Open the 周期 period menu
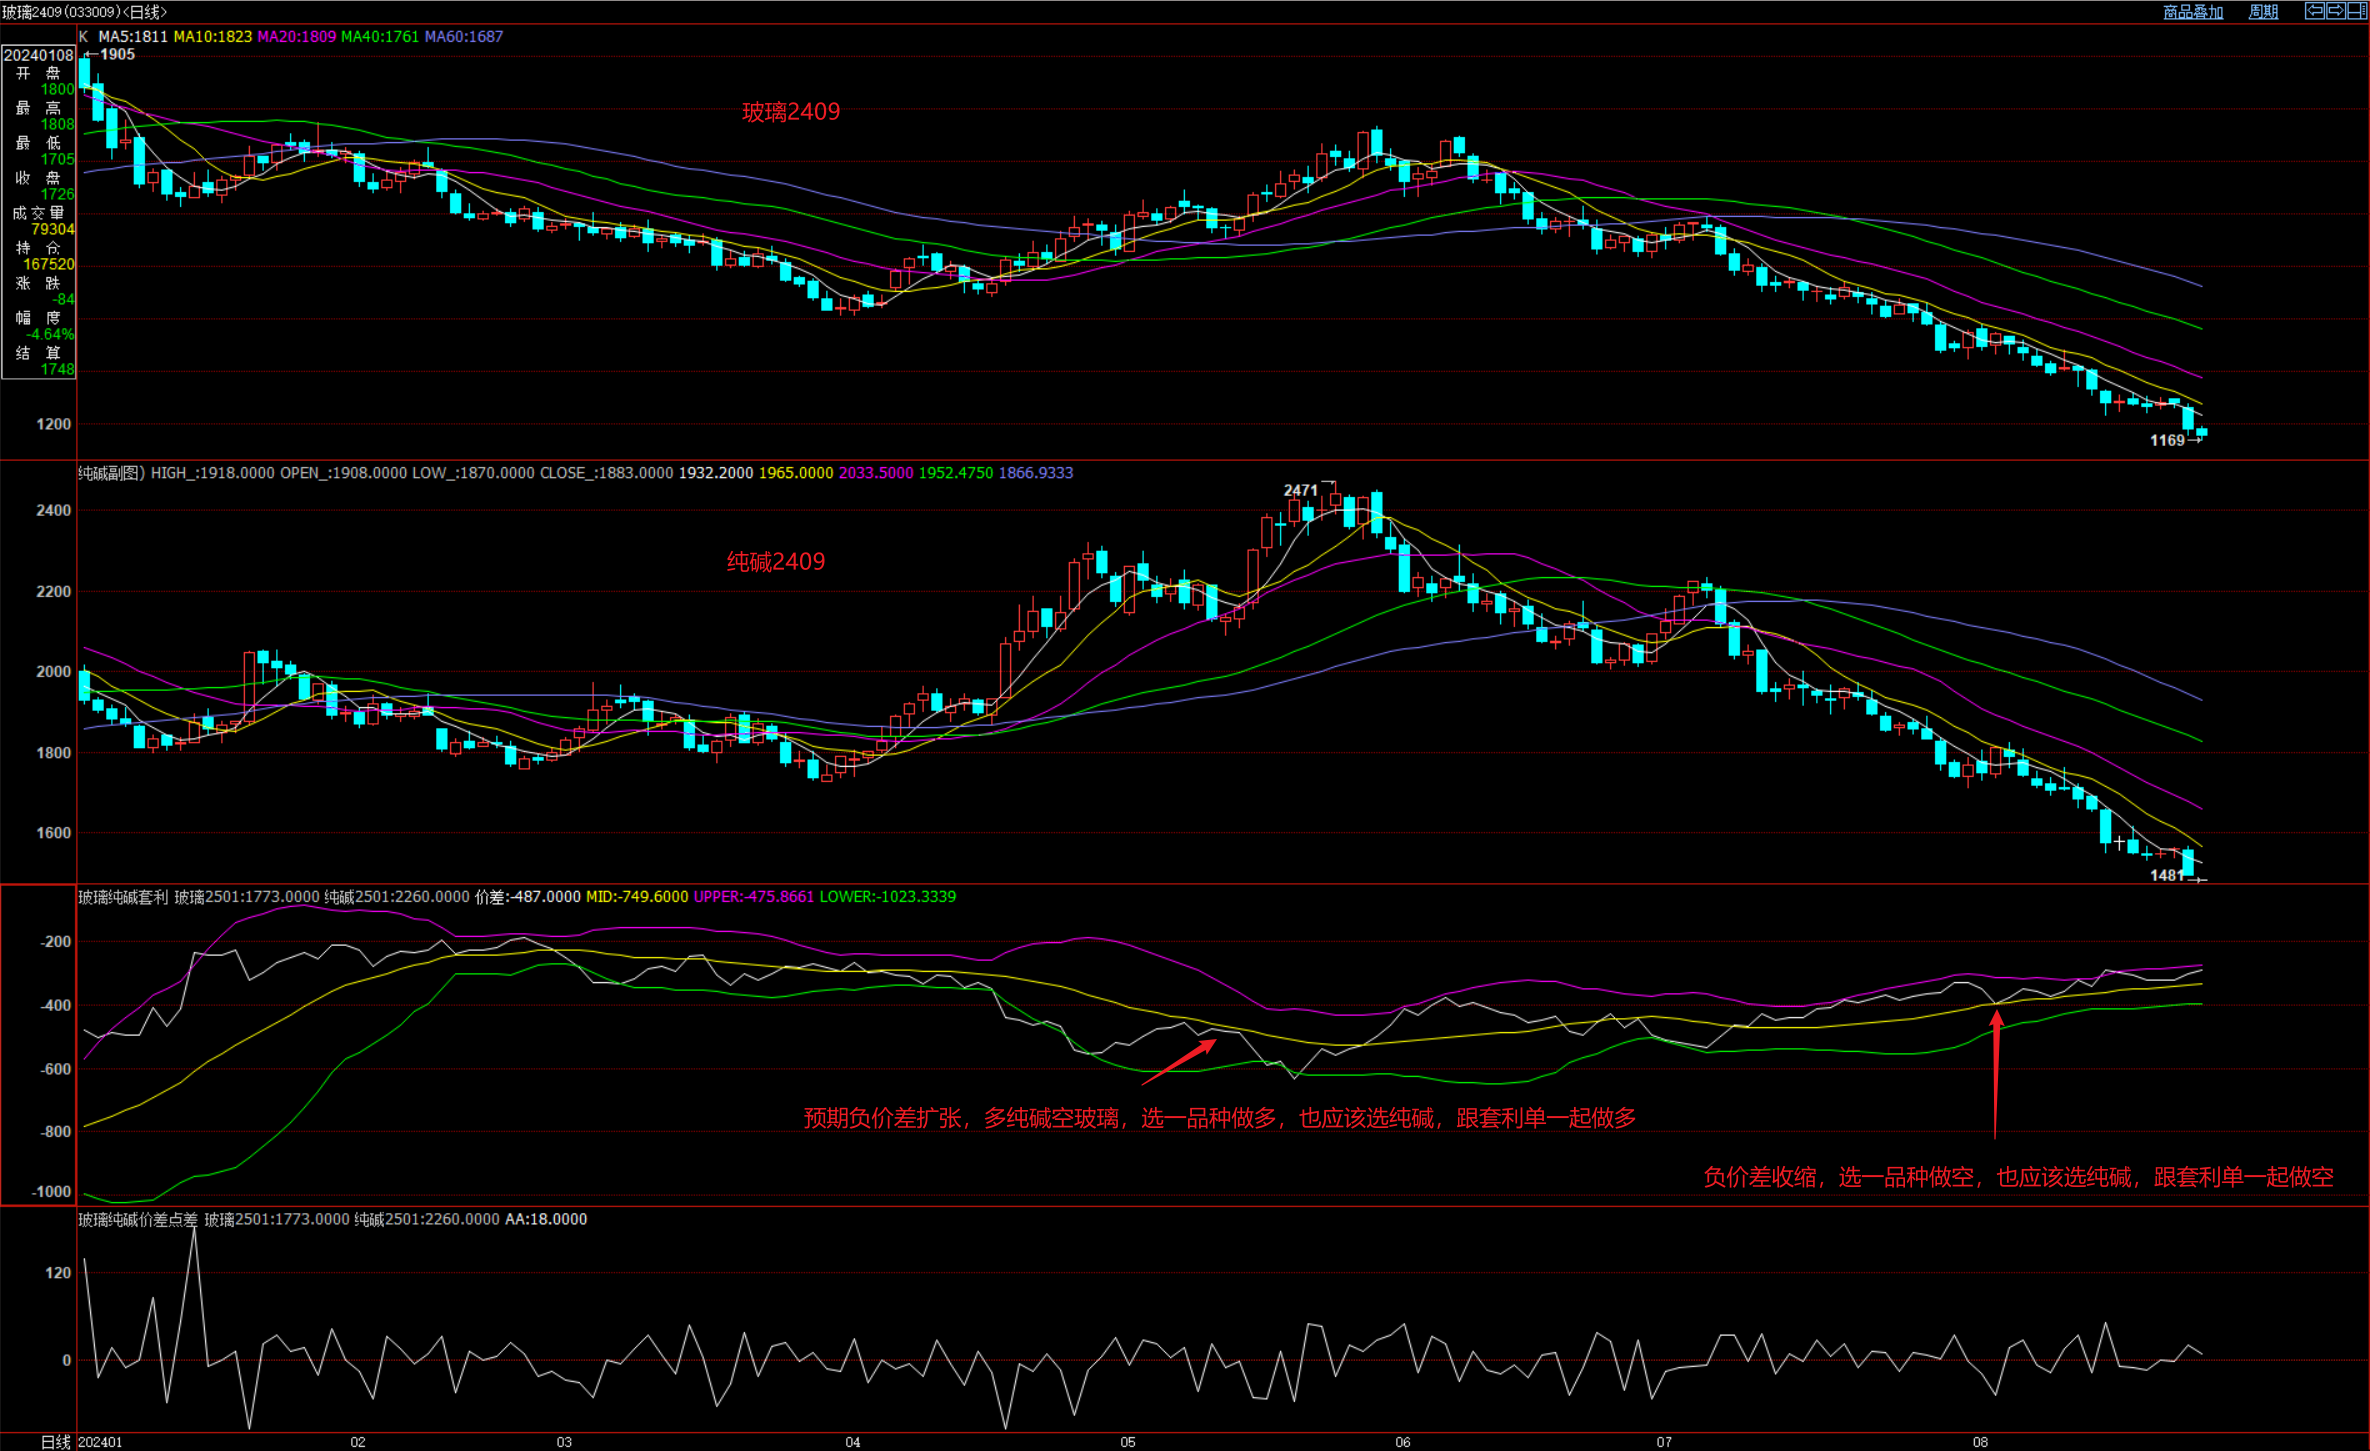 click(2263, 12)
